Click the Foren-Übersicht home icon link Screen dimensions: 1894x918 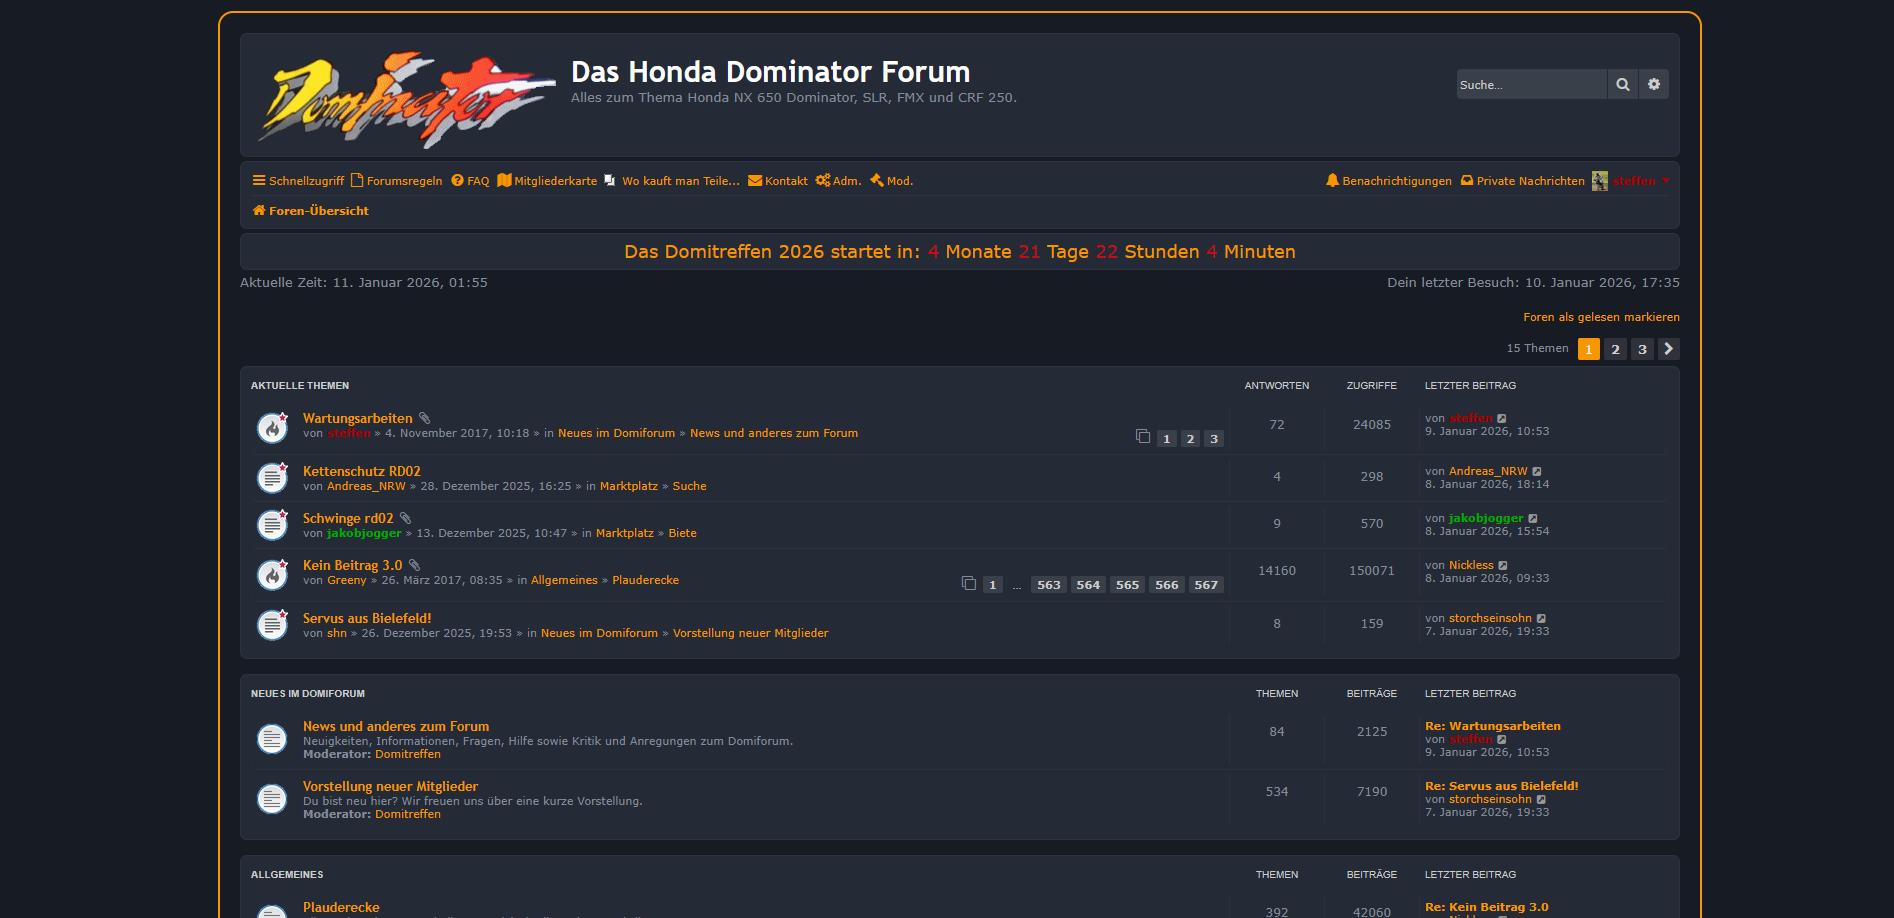coord(310,211)
